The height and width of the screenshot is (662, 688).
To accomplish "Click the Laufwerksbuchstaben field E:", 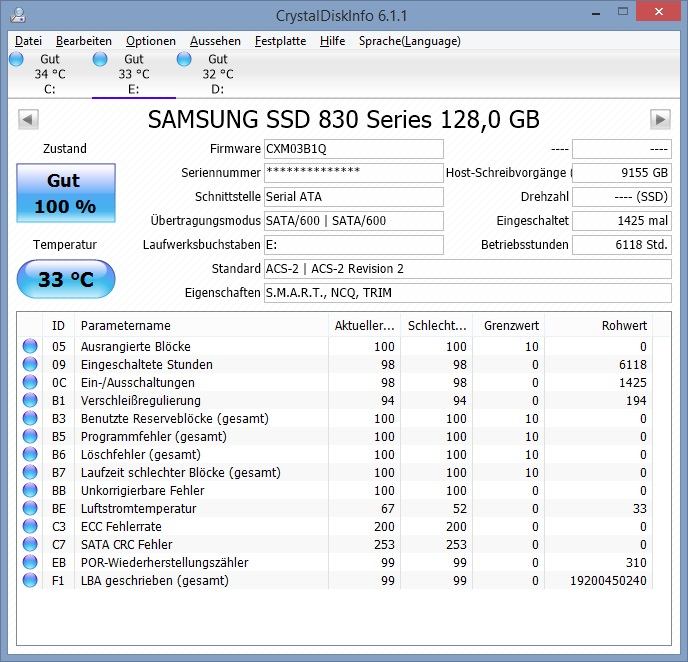I will (x=354, y=245).
